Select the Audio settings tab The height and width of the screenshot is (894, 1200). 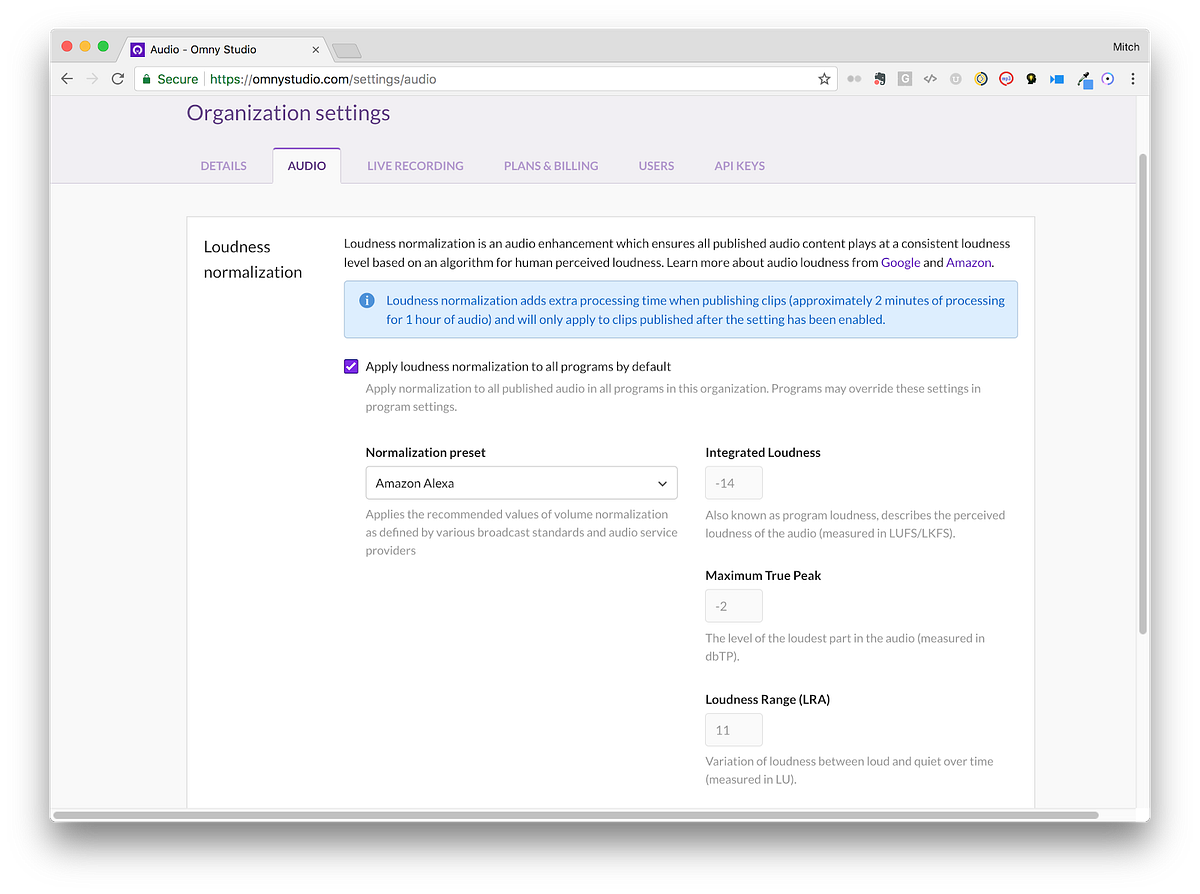point(307,166)
